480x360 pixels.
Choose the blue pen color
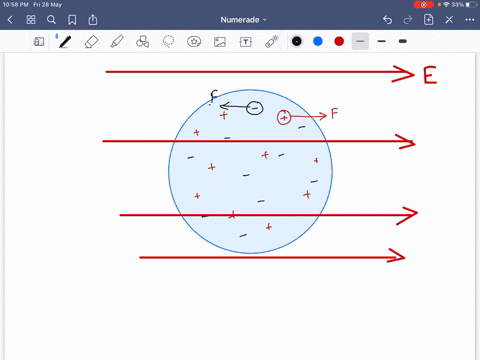[318, 41]
